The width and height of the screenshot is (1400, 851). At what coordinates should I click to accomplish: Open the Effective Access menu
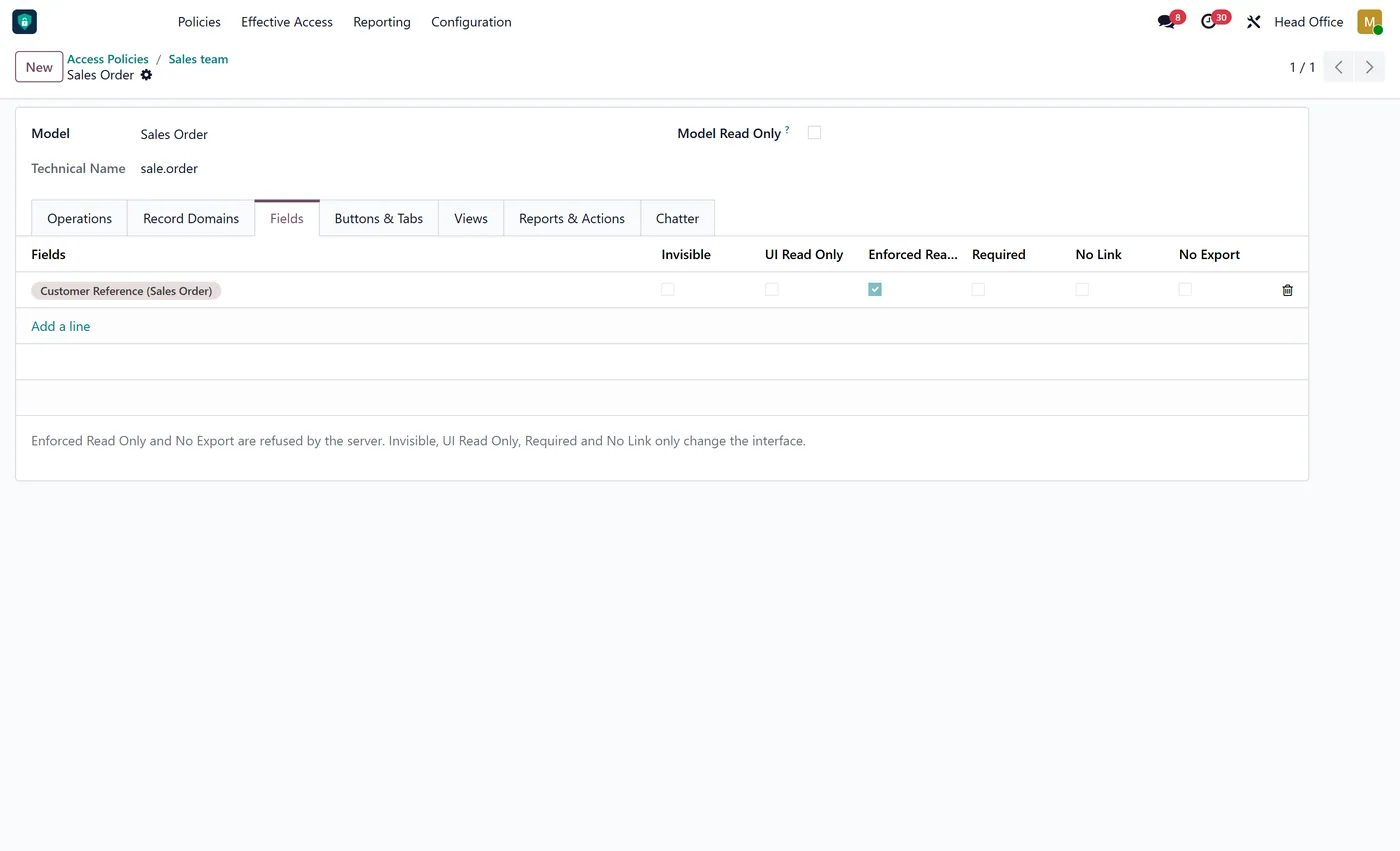[287, 21]
